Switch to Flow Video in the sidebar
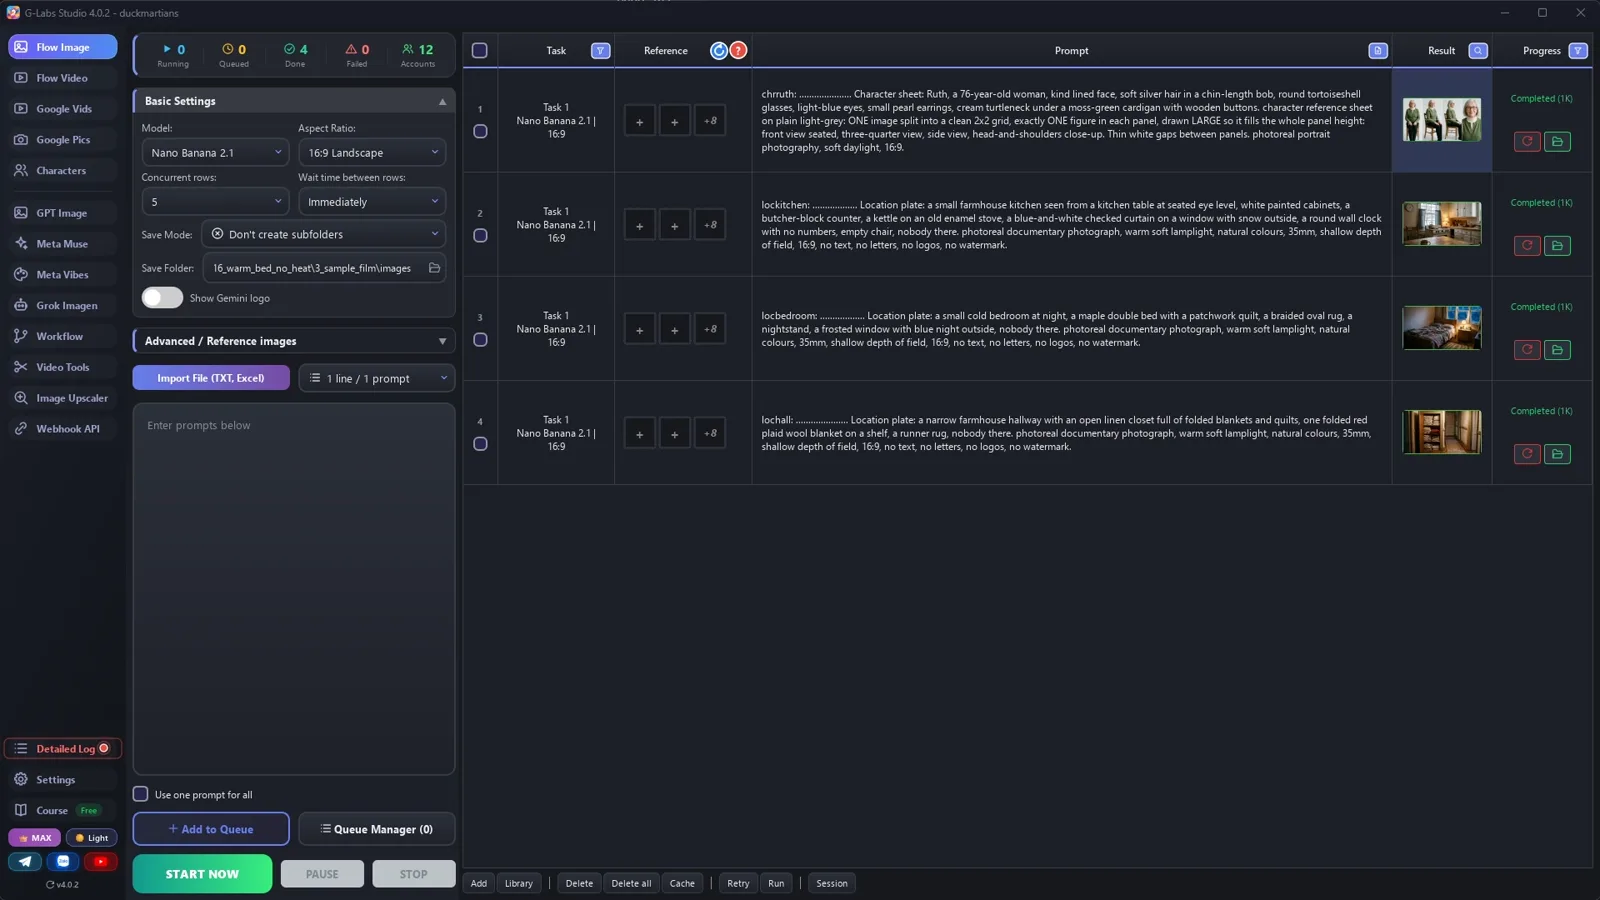Viewport: 1600px width, 900px height. 62,78
